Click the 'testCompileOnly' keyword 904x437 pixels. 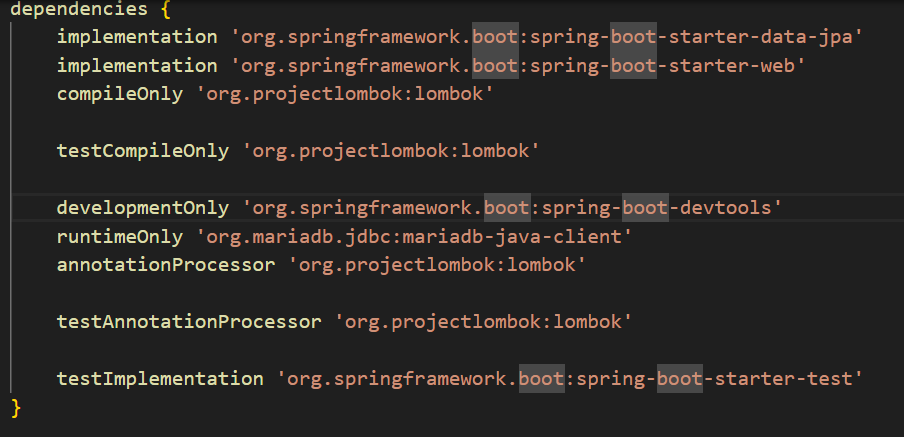click(x=143, y=151)
